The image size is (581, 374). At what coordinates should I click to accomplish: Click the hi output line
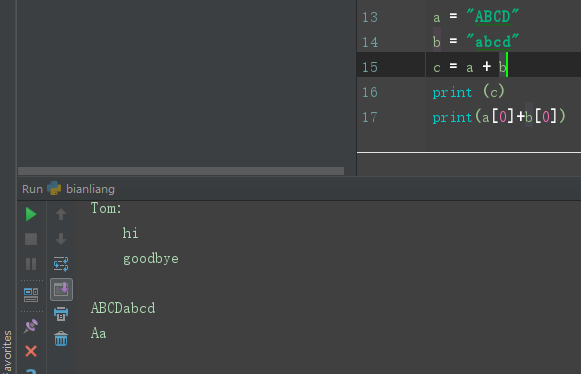[x=130, y=233]
